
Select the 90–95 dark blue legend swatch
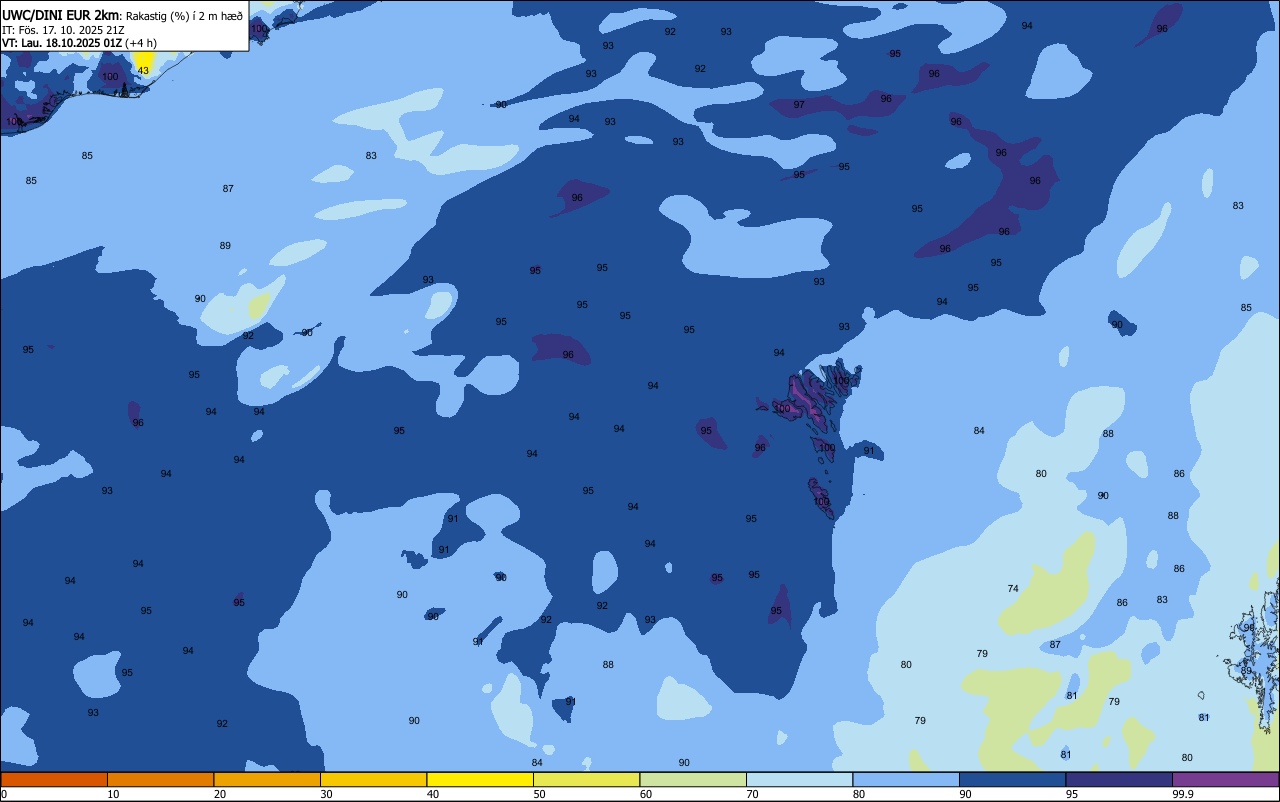[1012, 780]
